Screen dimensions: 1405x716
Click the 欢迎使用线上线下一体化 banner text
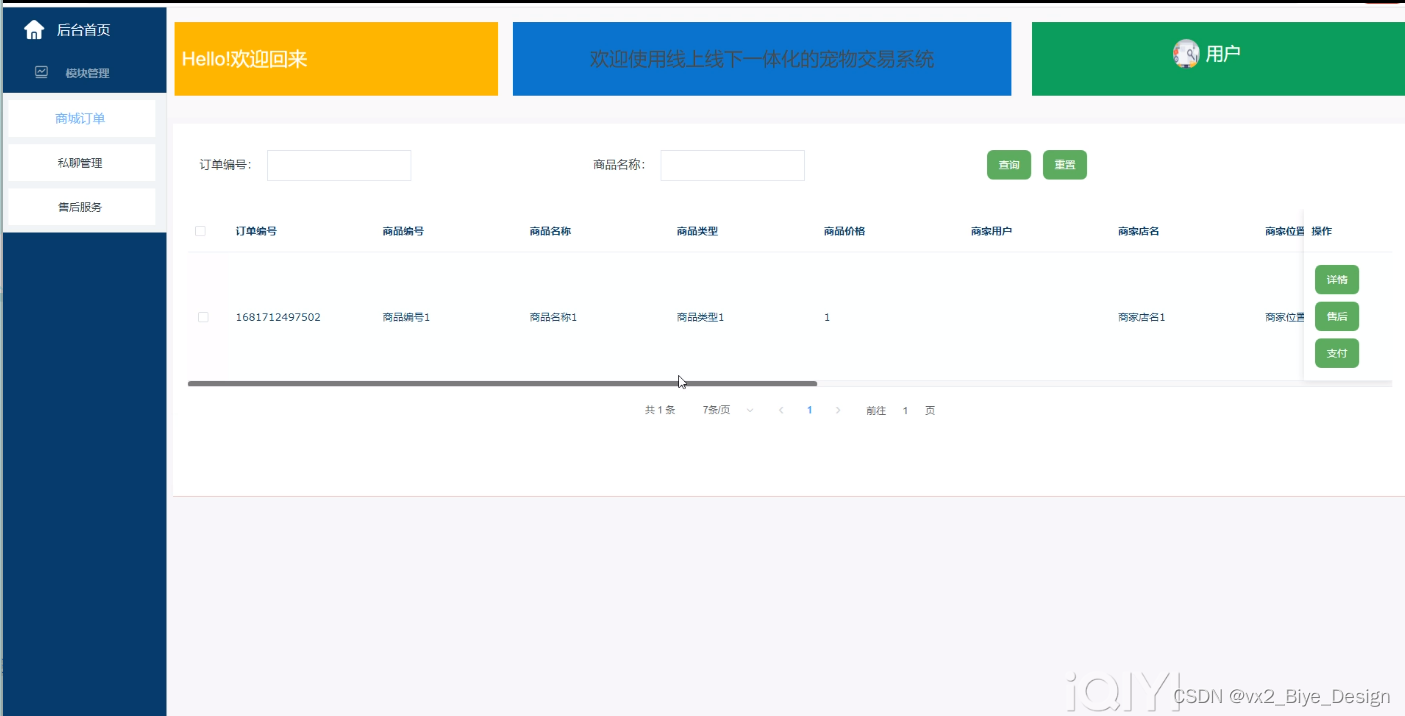coord(762,59)
